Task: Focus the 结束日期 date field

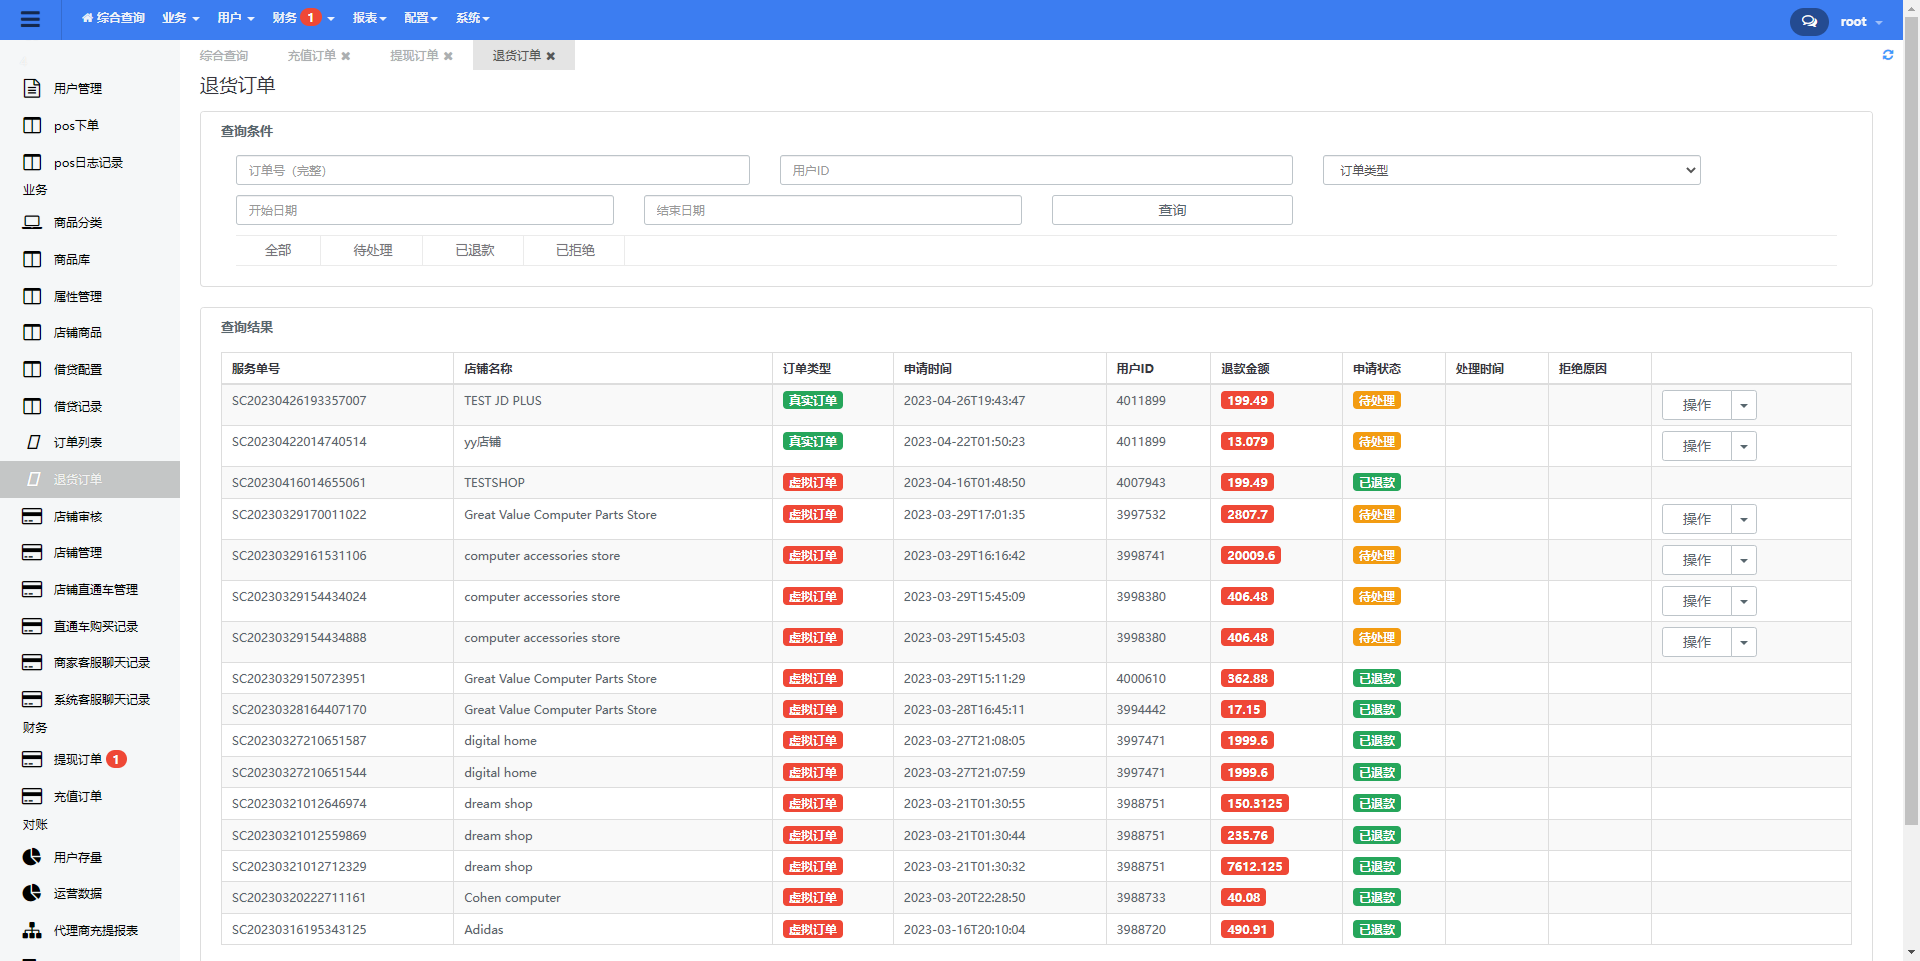Action: pos(833,210)
